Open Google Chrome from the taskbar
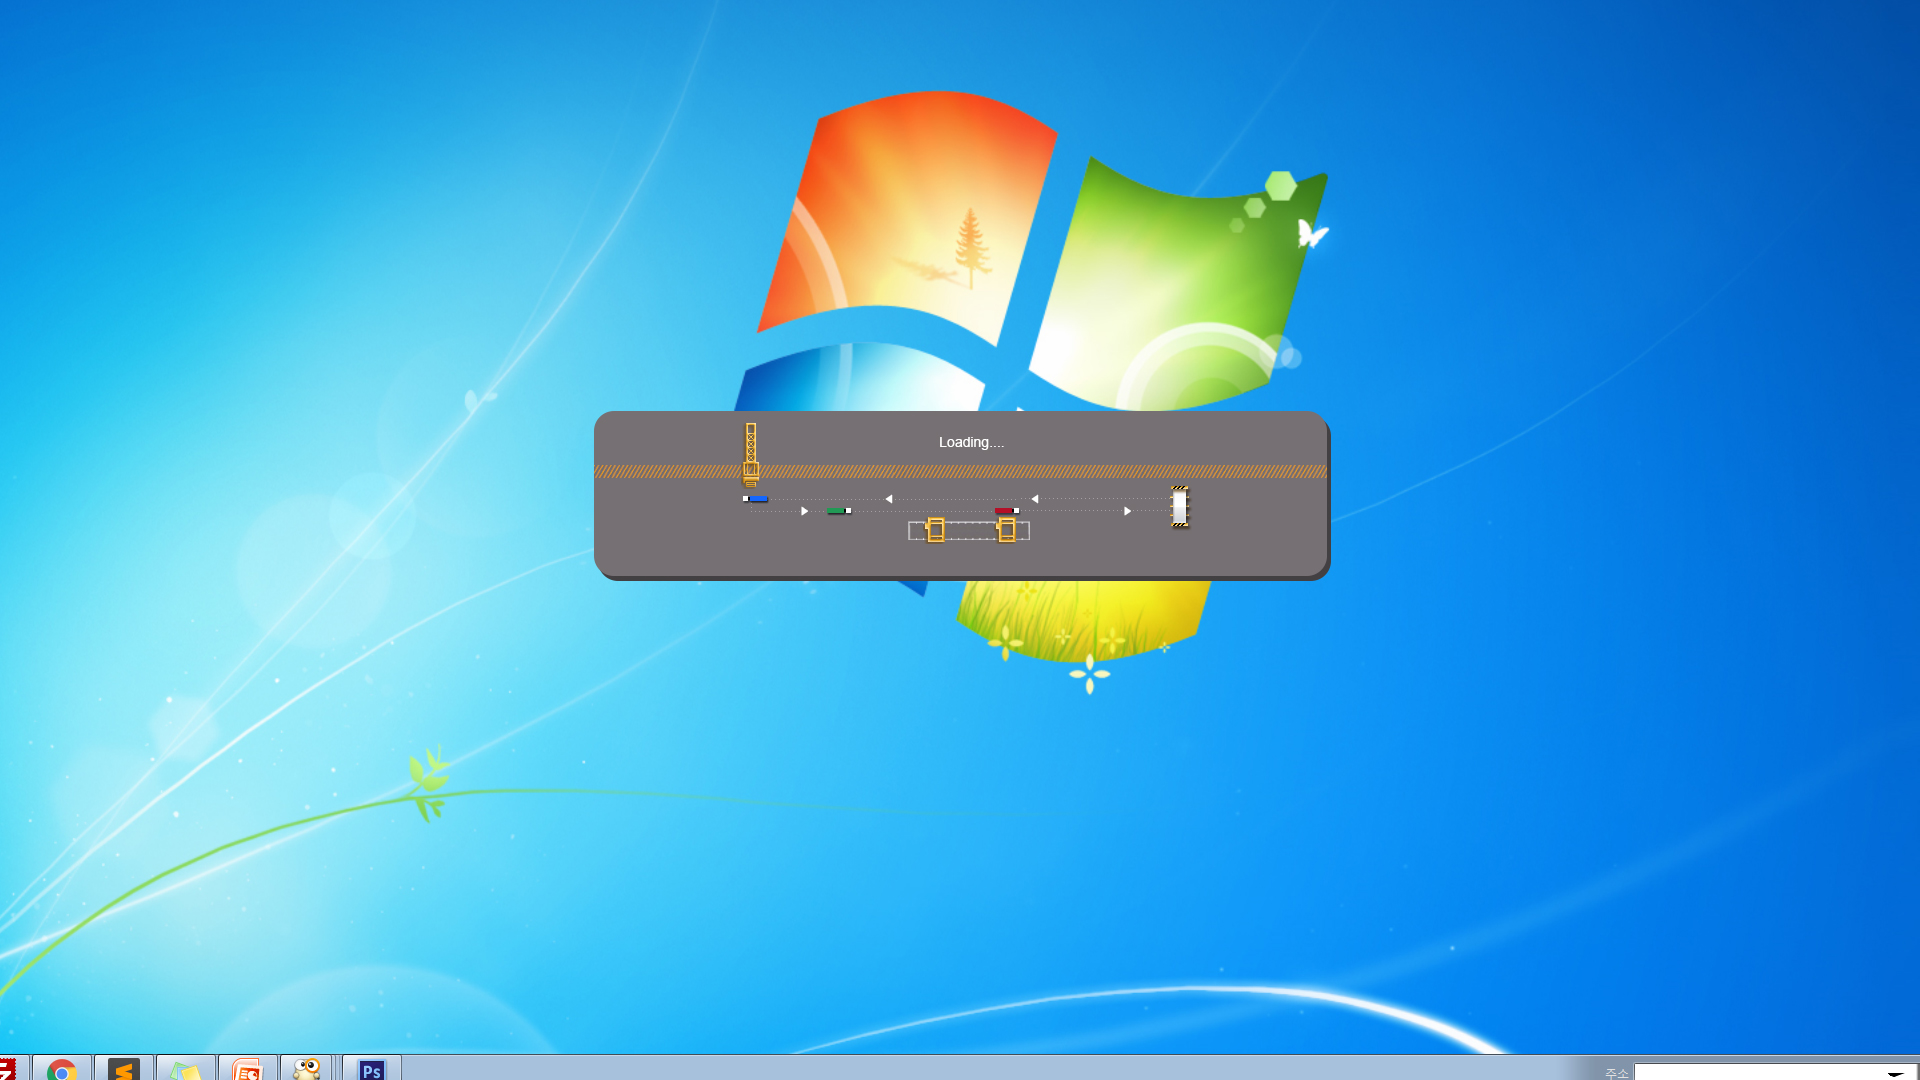The height and width of the screenshot is (1080, 1920). (x=62, y=1069)
